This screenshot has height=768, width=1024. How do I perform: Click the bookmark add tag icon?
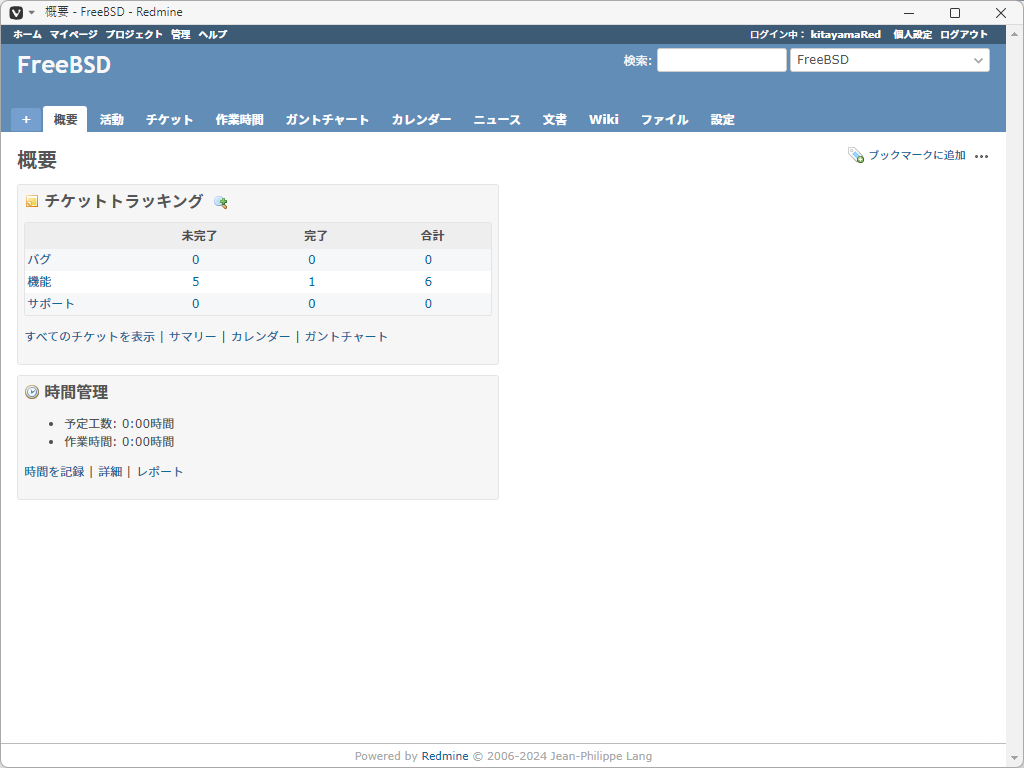coord(856,155)
